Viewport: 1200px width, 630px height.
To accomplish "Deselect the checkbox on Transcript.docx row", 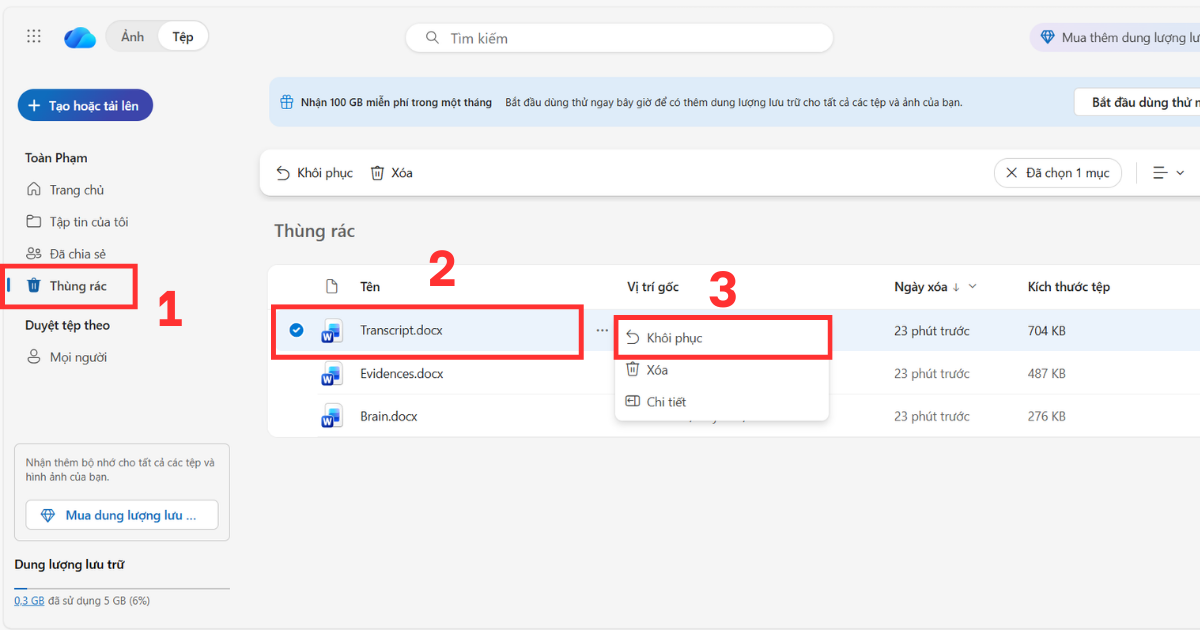I will (x=295, y=331).
